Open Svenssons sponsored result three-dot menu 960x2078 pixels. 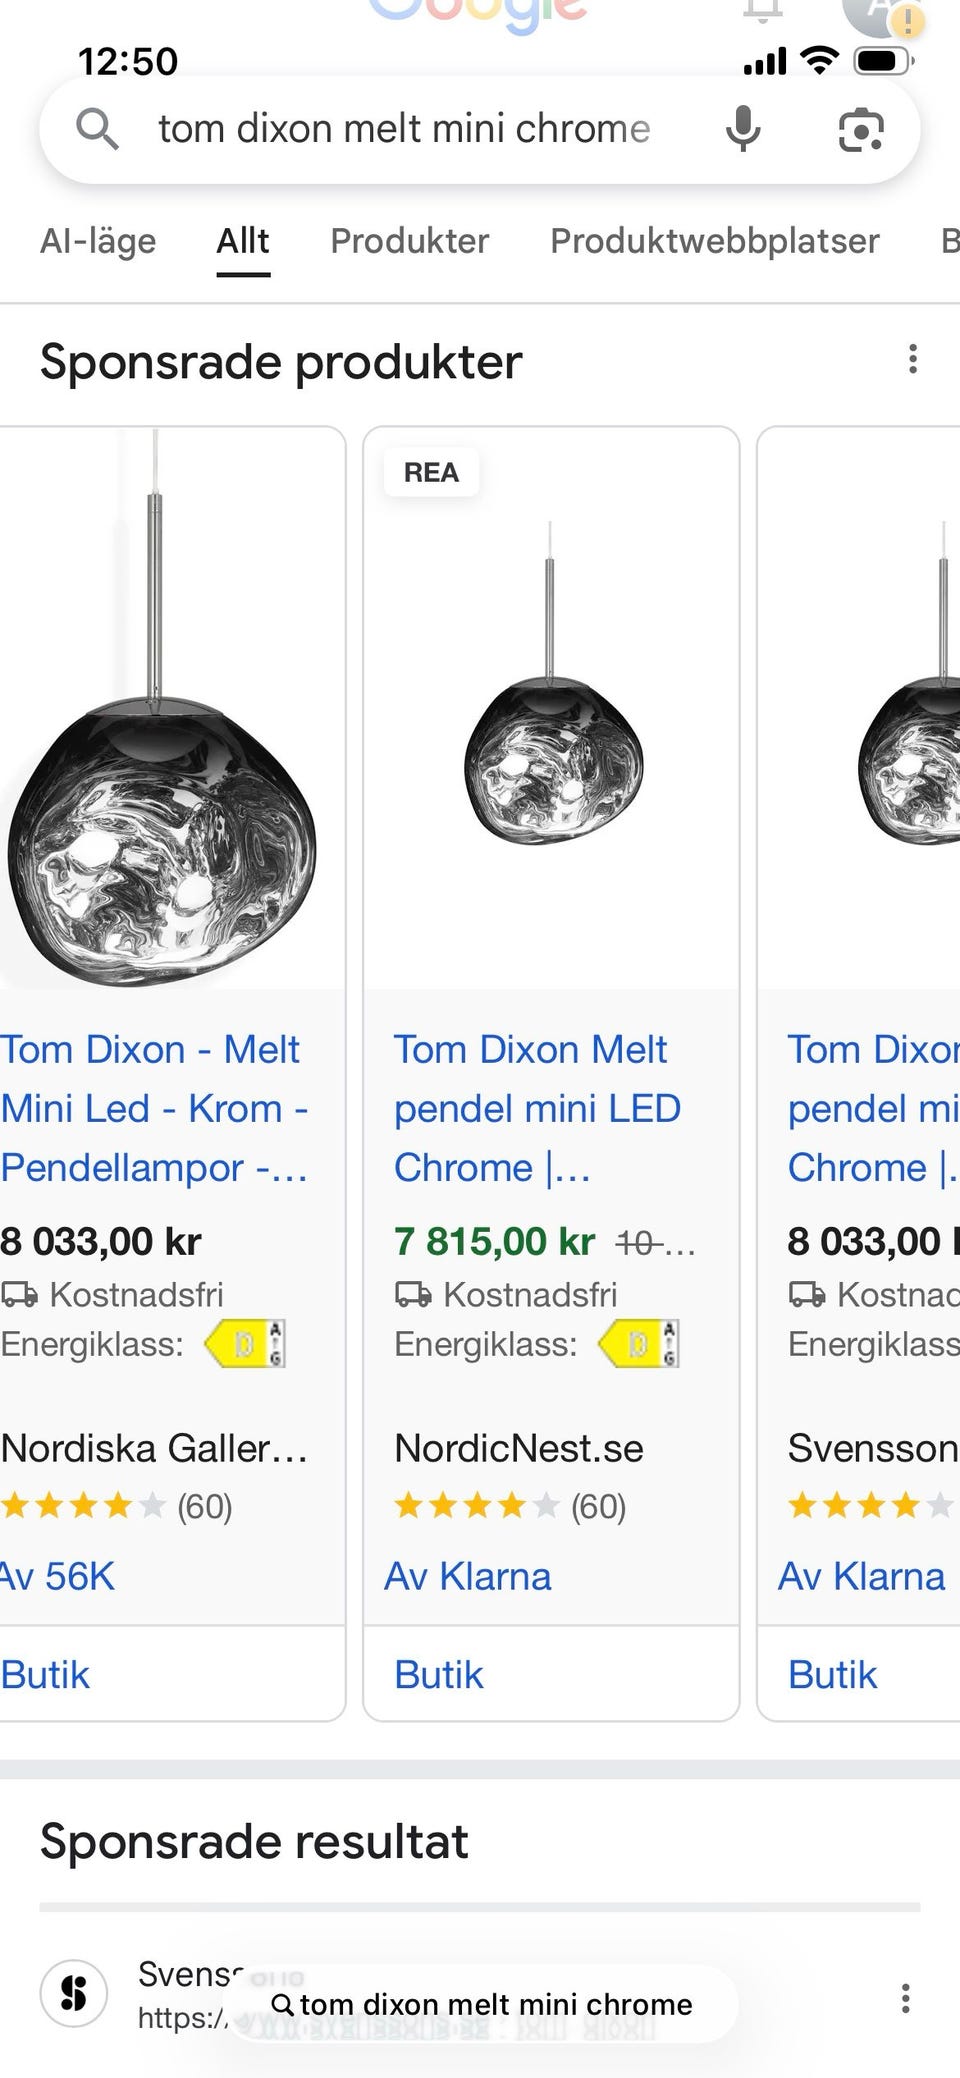(x=905, y=1998)
